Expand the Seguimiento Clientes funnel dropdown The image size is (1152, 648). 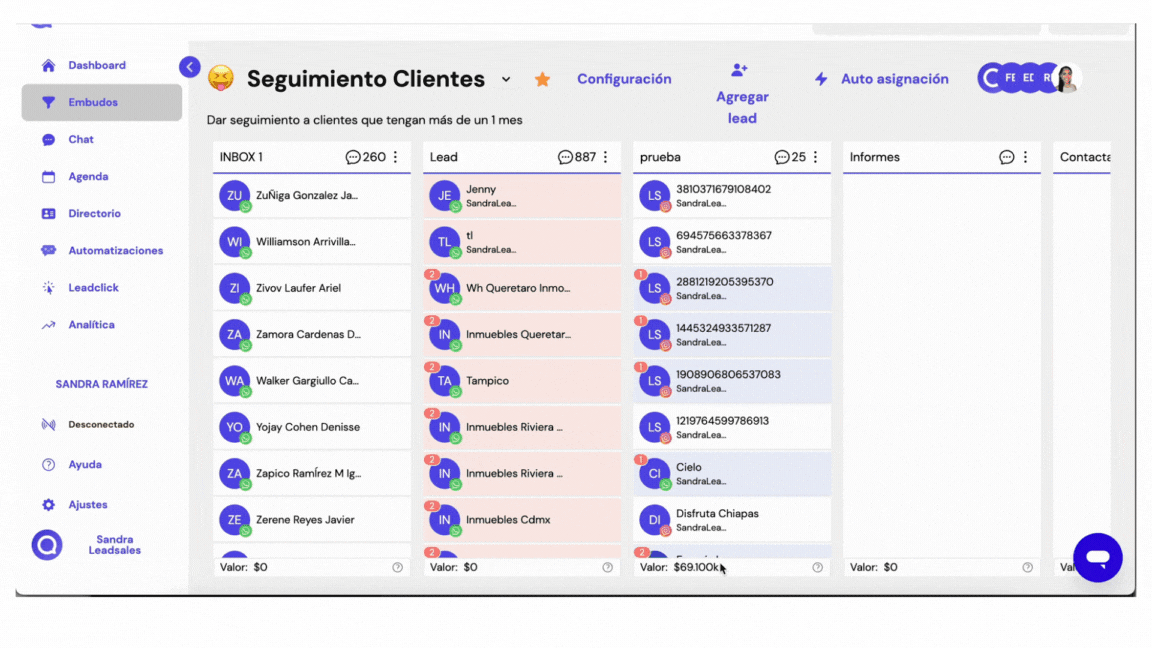[x=506, y=79]
